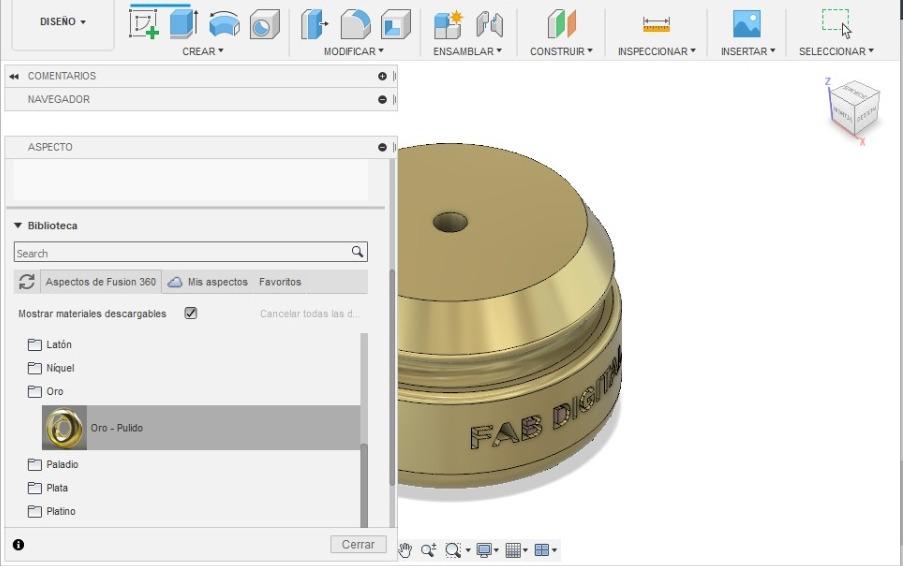
Task: Collapse the Aspecto panel minus button
Action: pyautogui.click(x=382, y=147)
